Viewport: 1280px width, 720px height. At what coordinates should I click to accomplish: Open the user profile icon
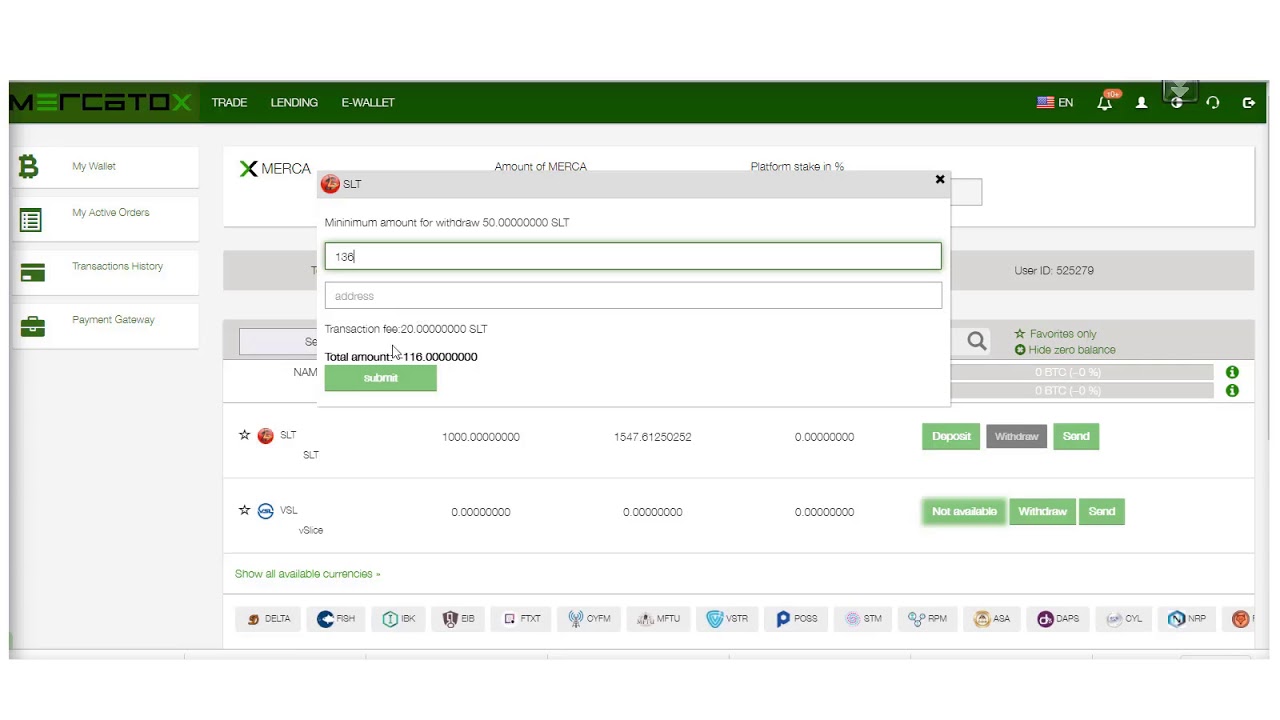[x=1141, y=102]
